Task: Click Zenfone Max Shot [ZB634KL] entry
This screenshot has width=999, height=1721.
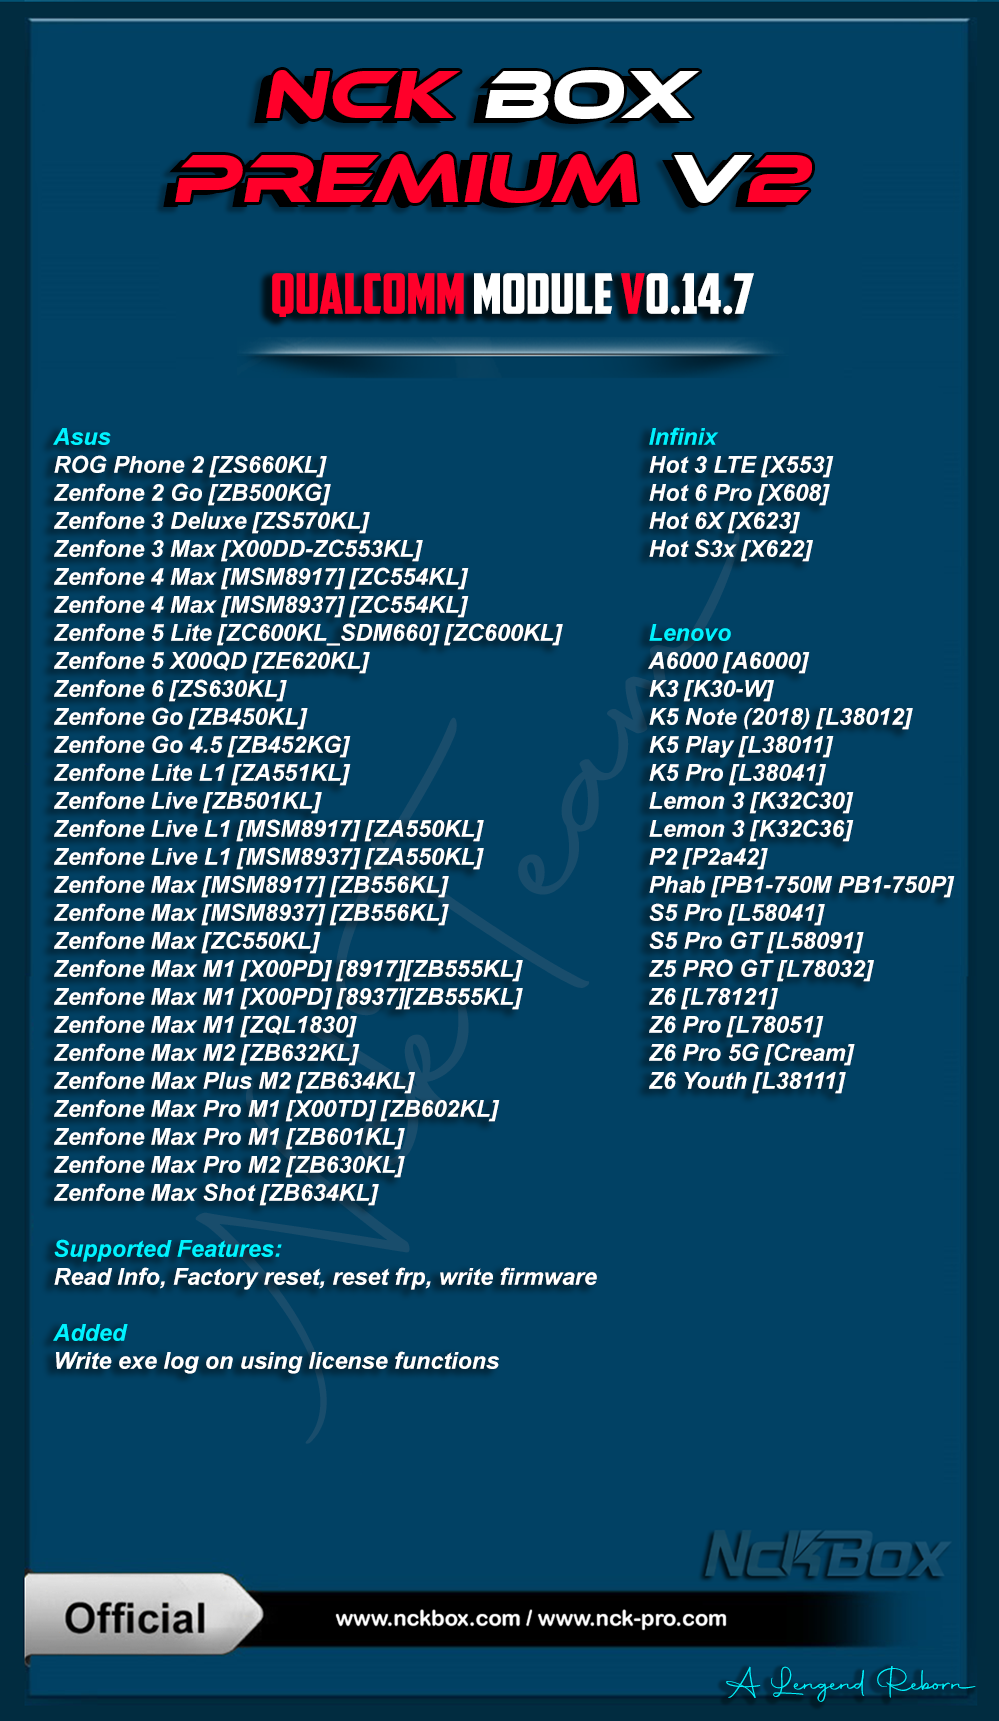Action: (216, 1193)
